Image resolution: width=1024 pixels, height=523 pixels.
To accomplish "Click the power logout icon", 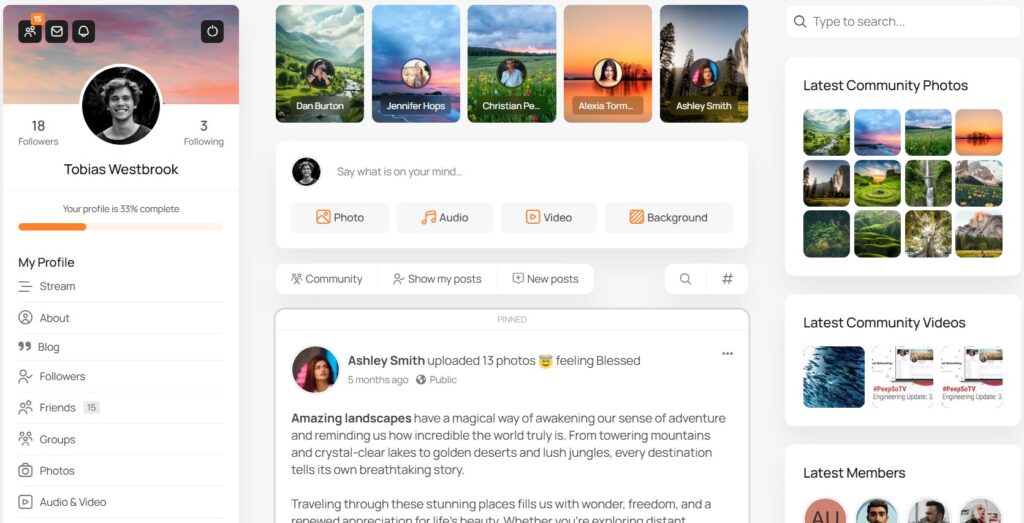I will click(212, 31).
